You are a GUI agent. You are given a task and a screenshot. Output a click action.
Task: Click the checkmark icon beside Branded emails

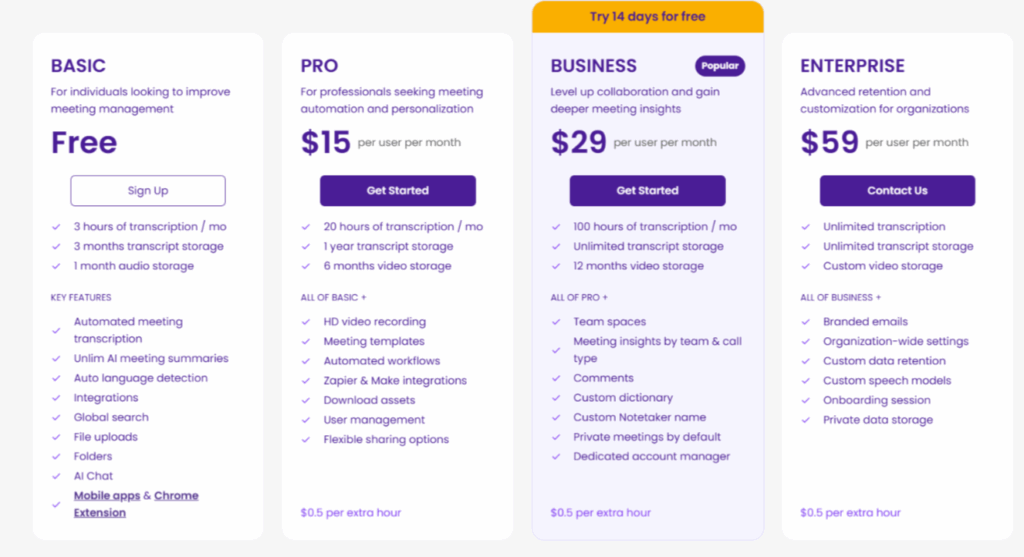(806, 322)
